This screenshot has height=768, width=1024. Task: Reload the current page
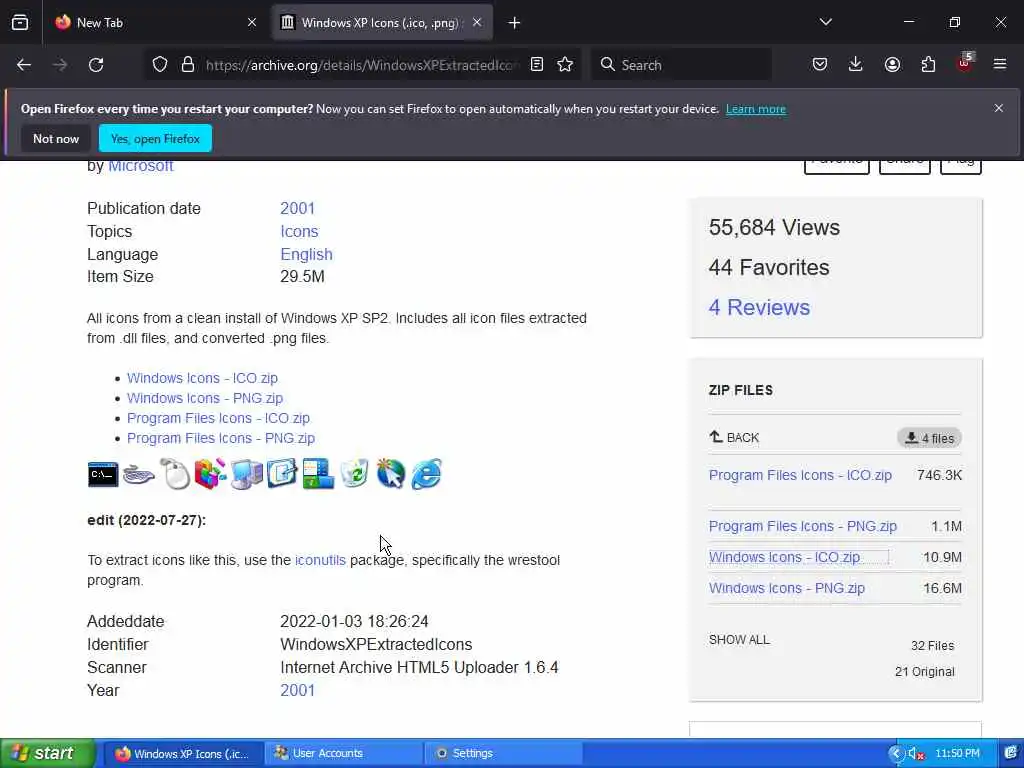click(96, 65)
